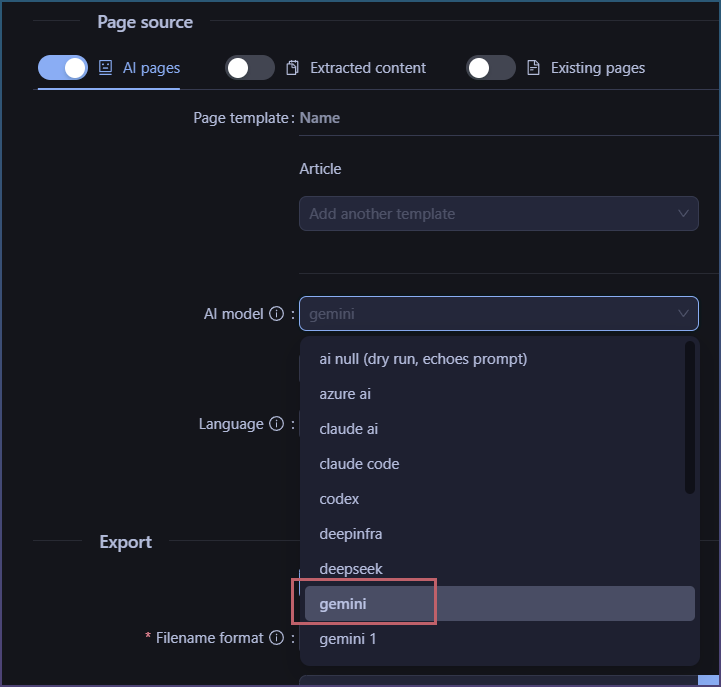Enable the Extracted content switch
Viewport: 721px width, 687px height.
[250, 68]
